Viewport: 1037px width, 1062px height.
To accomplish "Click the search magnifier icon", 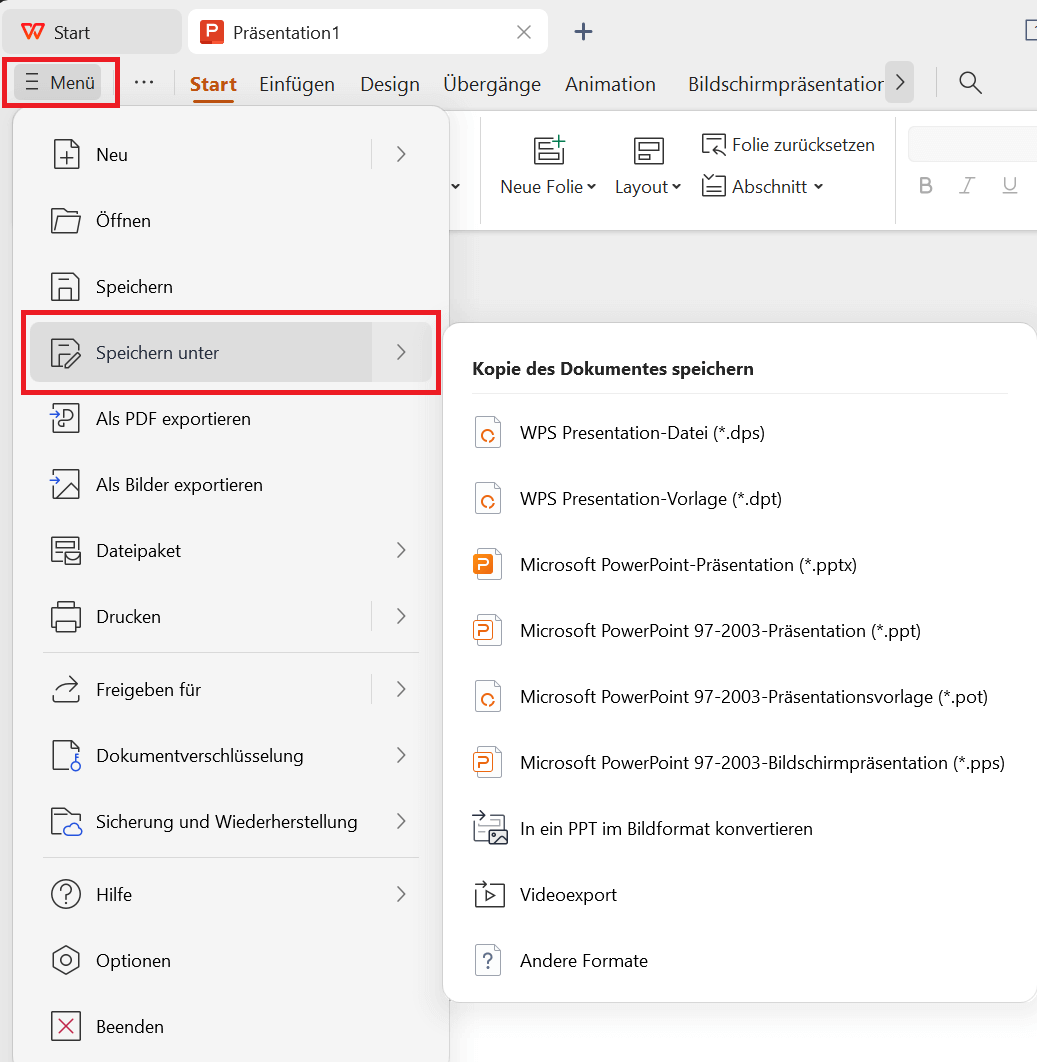I will [x=969, y=83].
